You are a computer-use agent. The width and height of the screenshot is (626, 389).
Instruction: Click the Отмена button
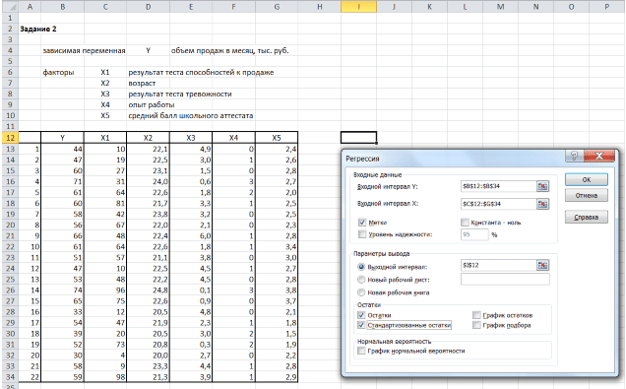click(586, 195)
